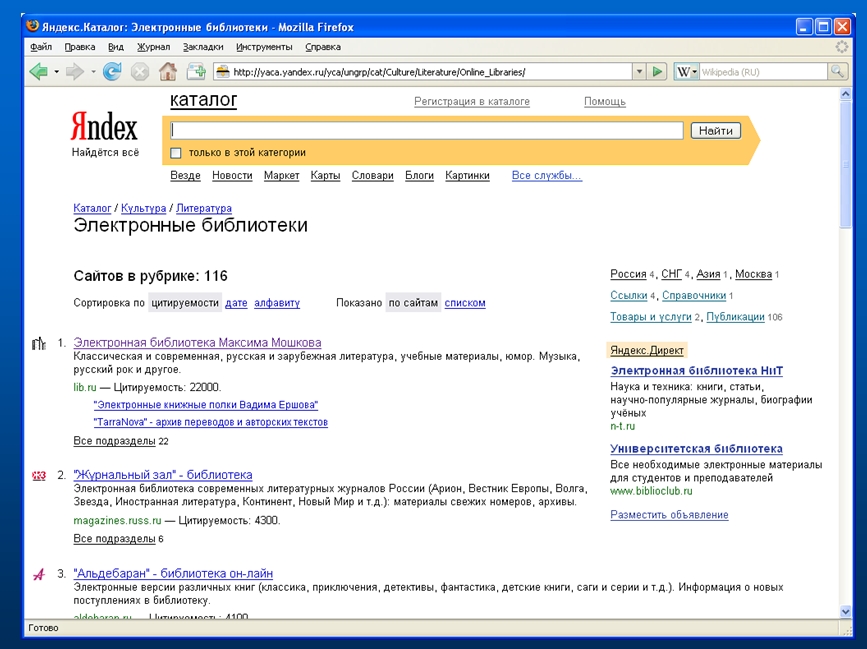This screenshot has width=867, height=649.
Task: Click in the Wikipedia search box
Action: [763, 72]
